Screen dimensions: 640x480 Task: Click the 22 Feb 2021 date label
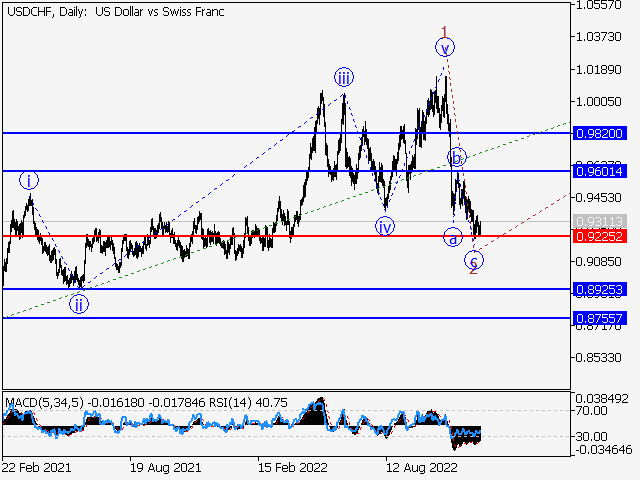37,467
